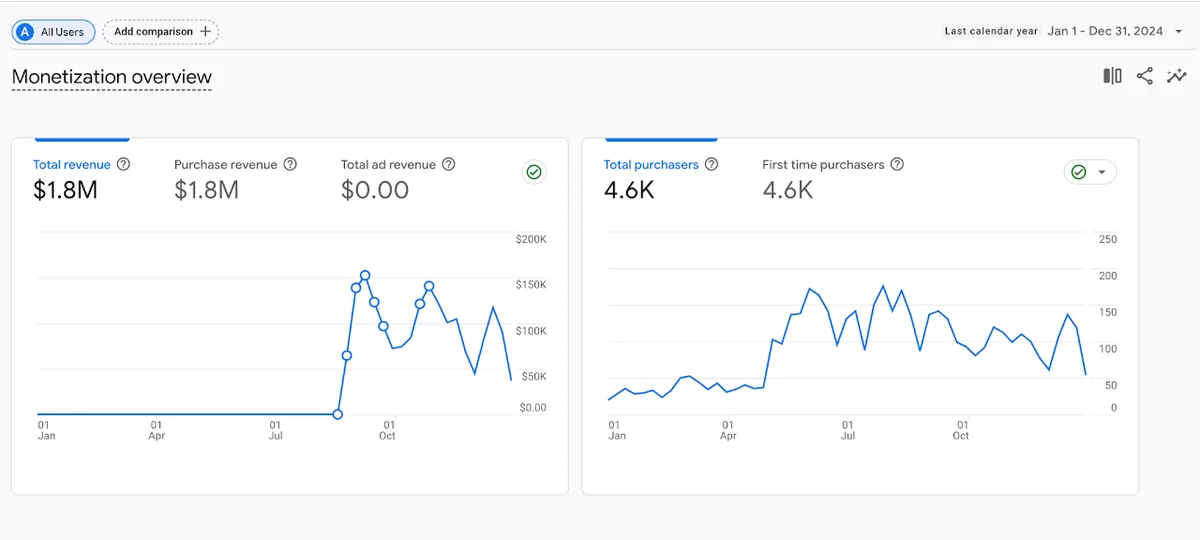Image resolution: width=1200 pixels, height=540 pixels.
Task: Click the All Users segment chip
Action: point(54,32)
